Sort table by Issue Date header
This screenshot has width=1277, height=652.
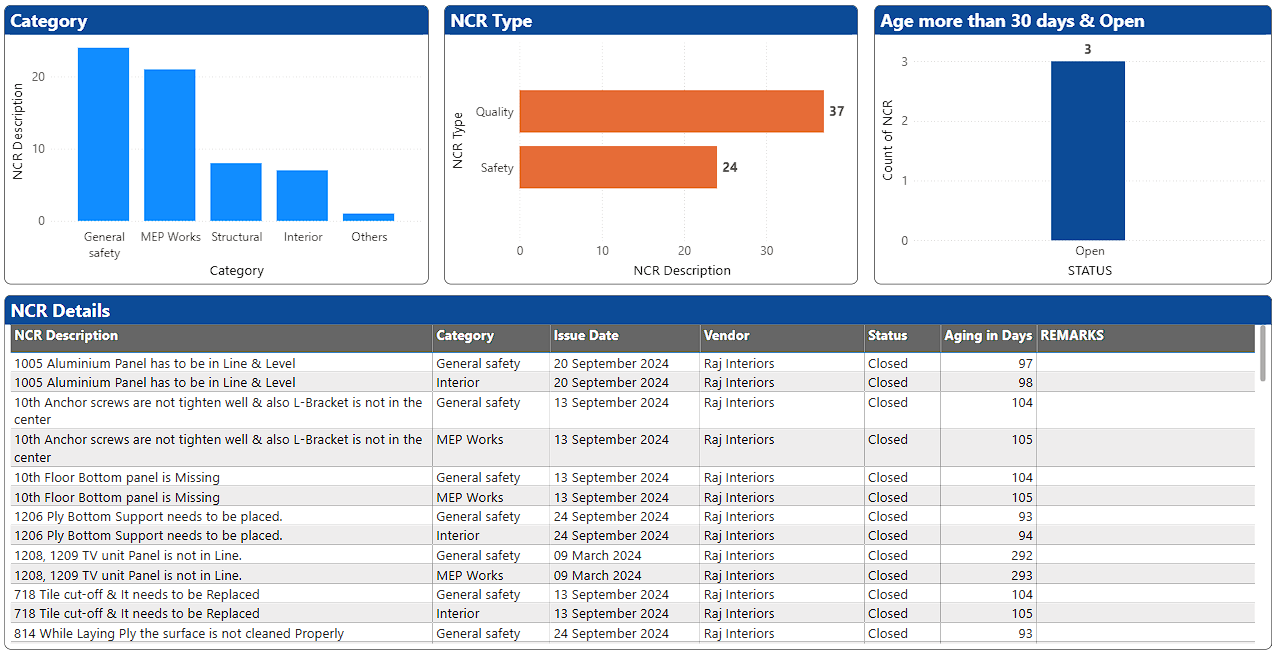coord(586,336)
